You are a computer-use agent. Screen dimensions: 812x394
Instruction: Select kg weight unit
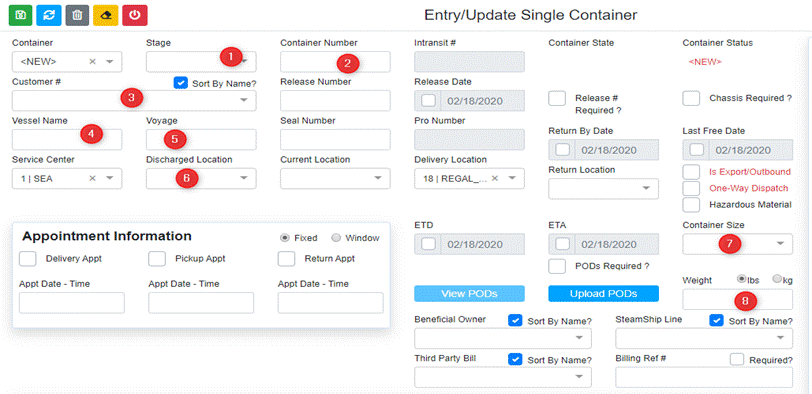tap(777, 279)
